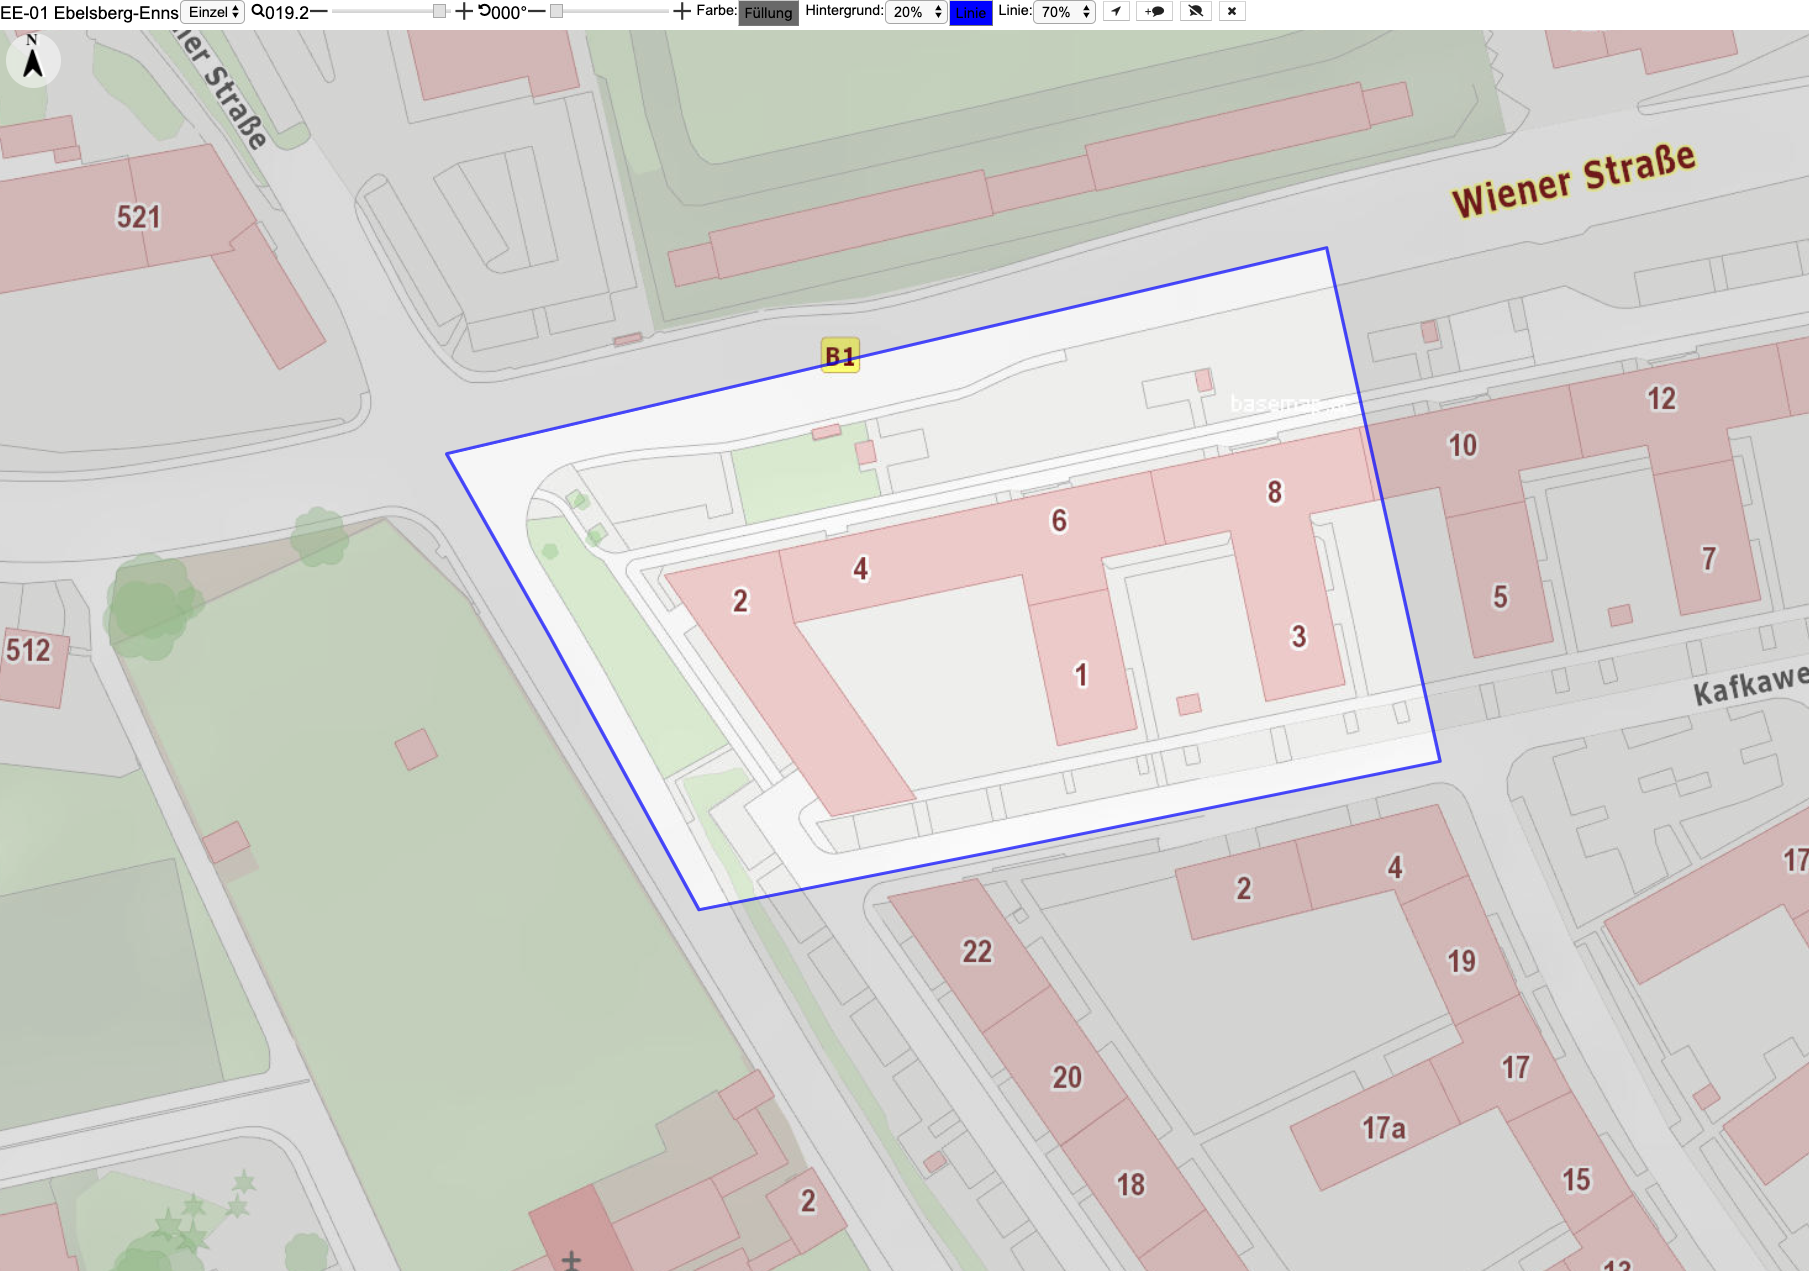The image size is (1809, 1271).
Task: Click the yellow B1 road marker
Action: (x=840, y=355)
